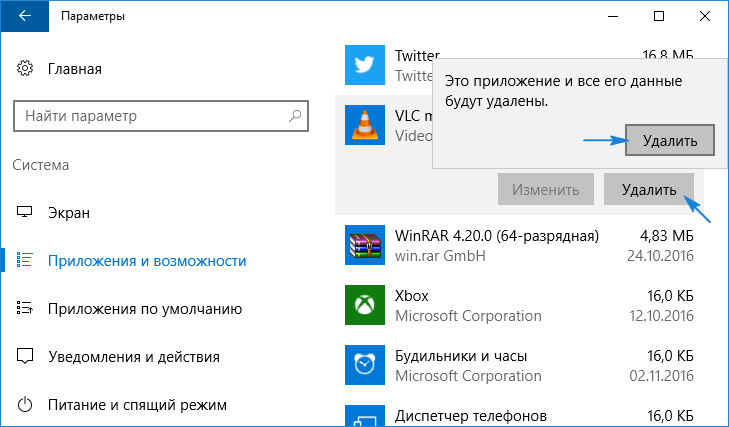Click the Удалить button under VLC
729x427 pixels.
tap(649, 189)
